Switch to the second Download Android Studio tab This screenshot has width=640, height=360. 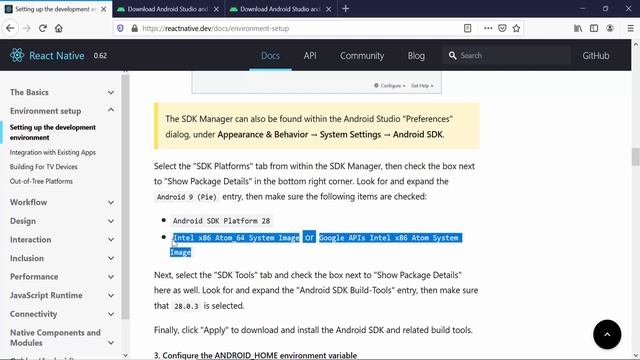click(x=281, y=9)
